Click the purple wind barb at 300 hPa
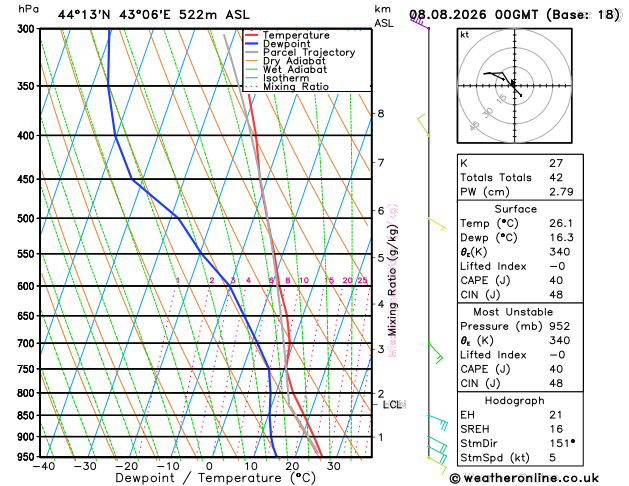The height and width of the screenshot is (486, 629). coord(420,21)
